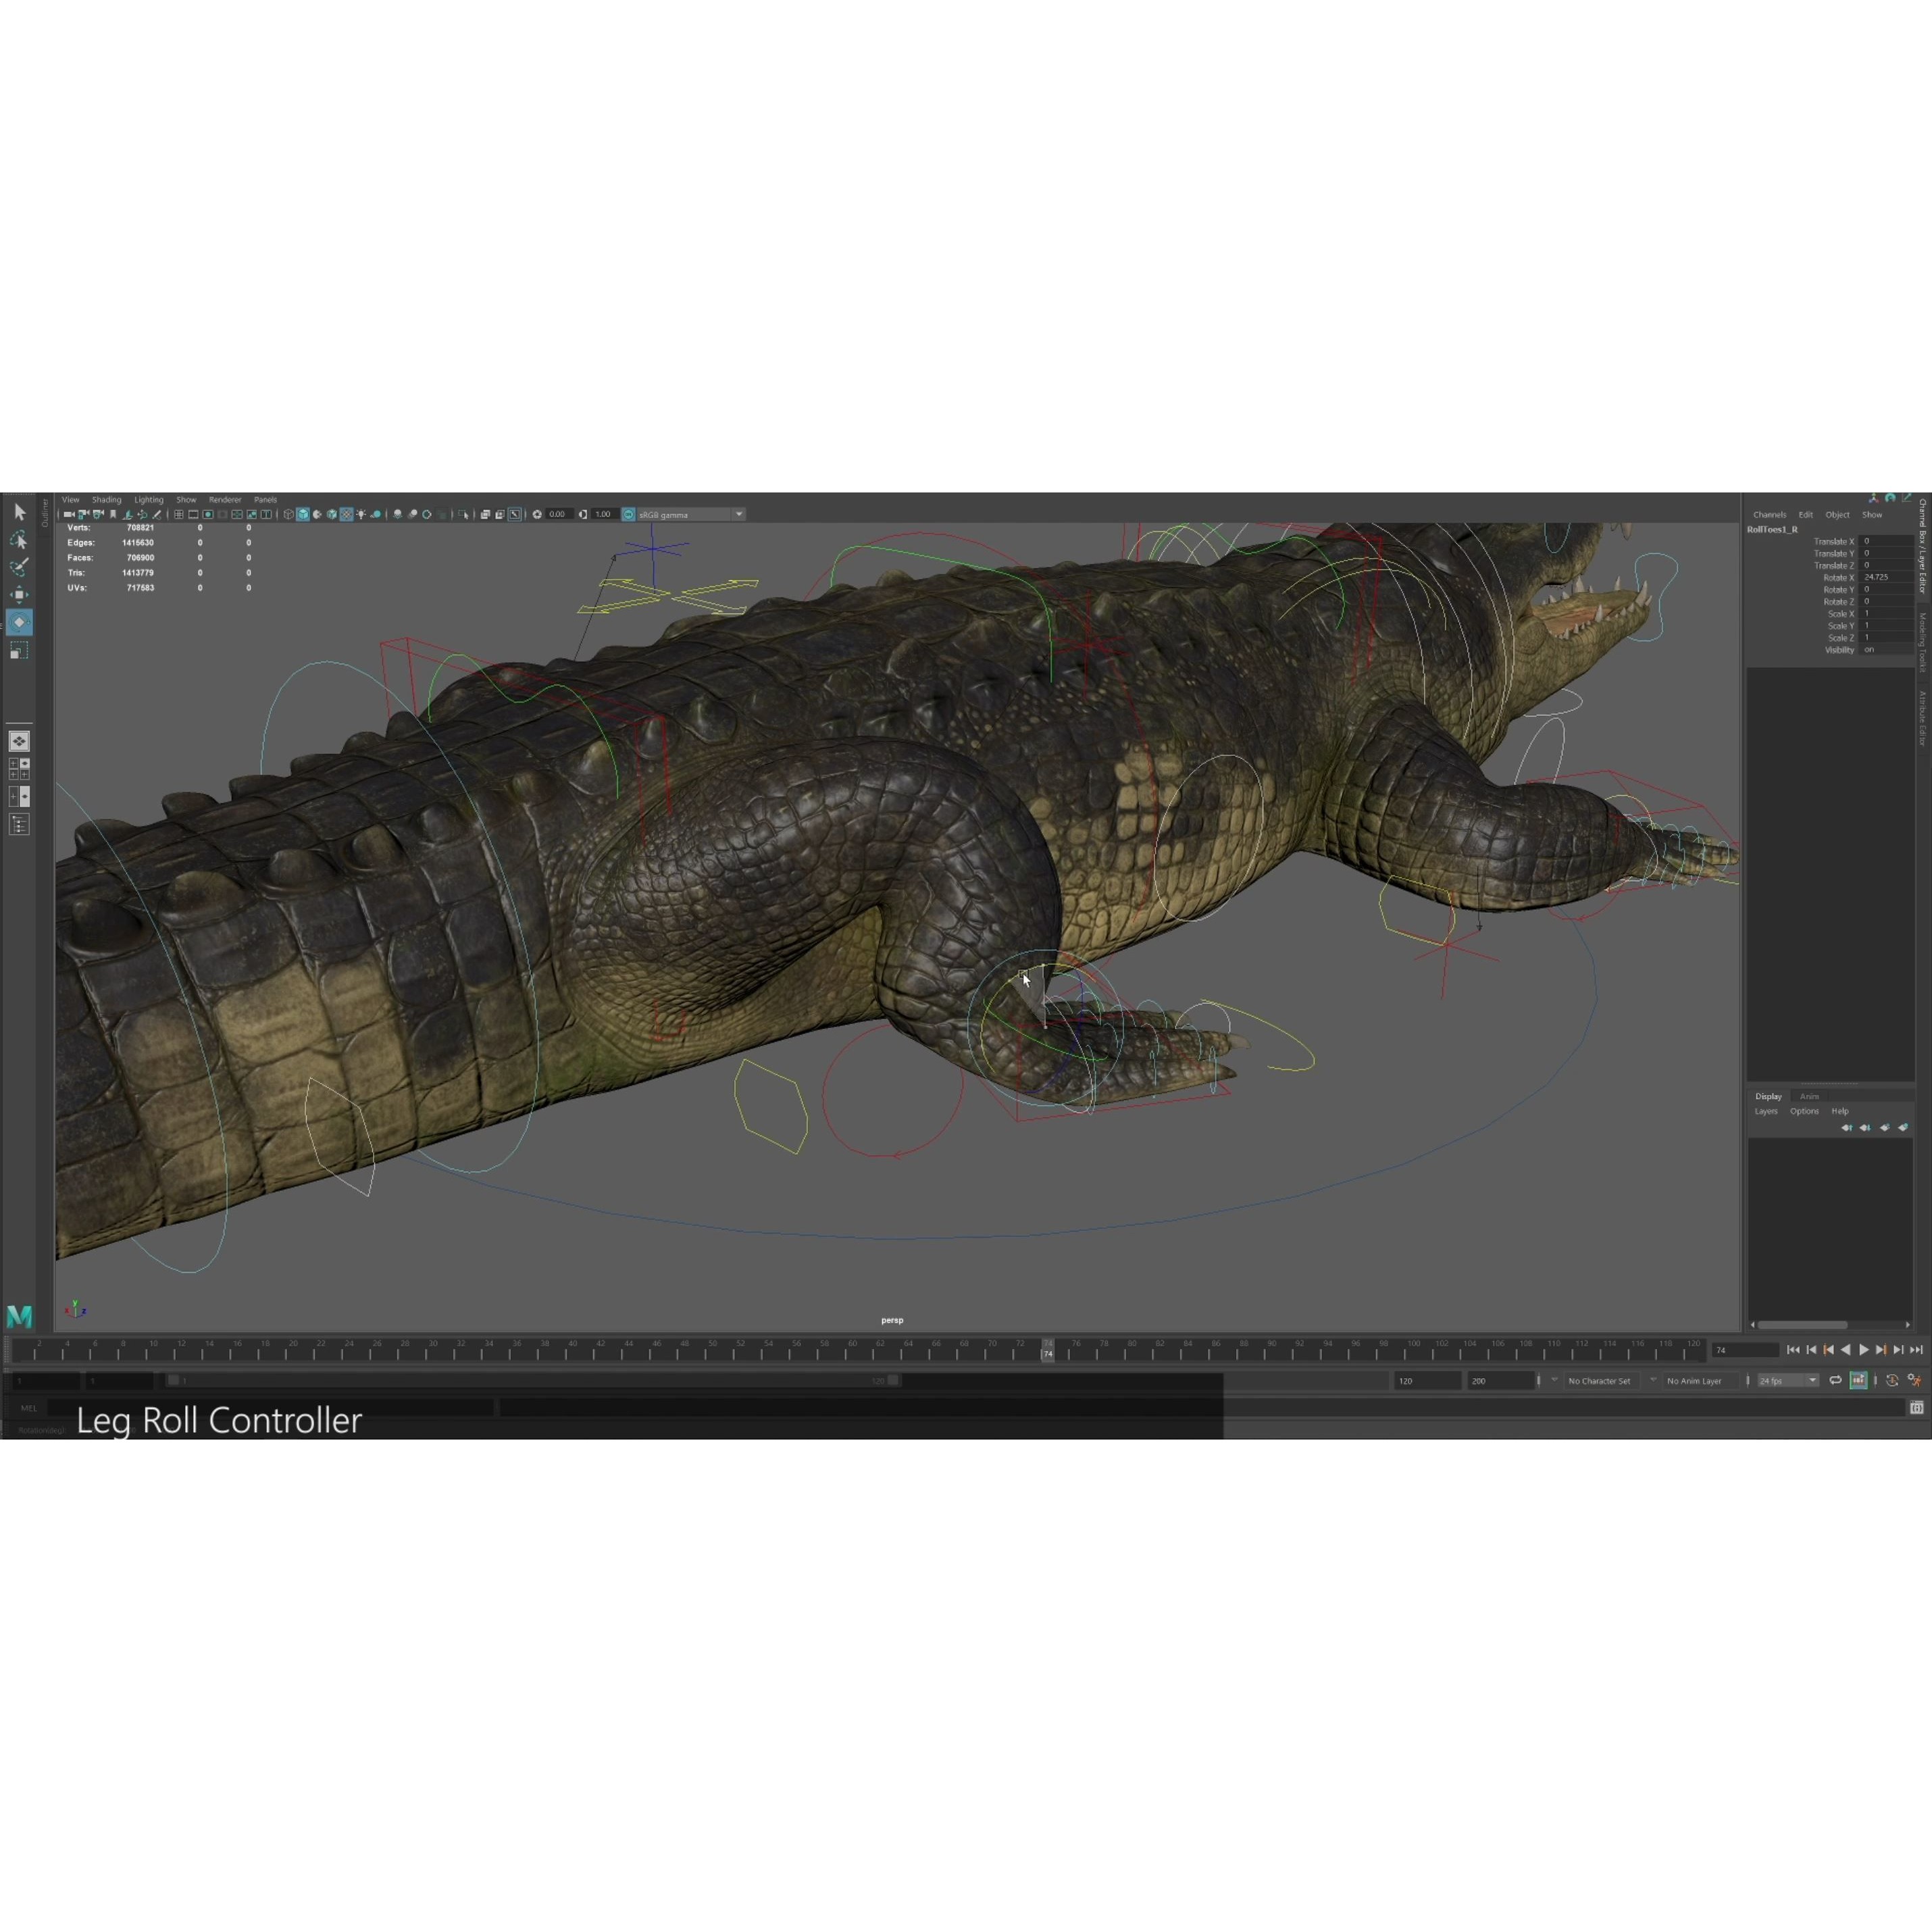Click the single perspective layout icon
Screen dimensions: 1932x1932
pyautogui.click(x=19, y=741)
